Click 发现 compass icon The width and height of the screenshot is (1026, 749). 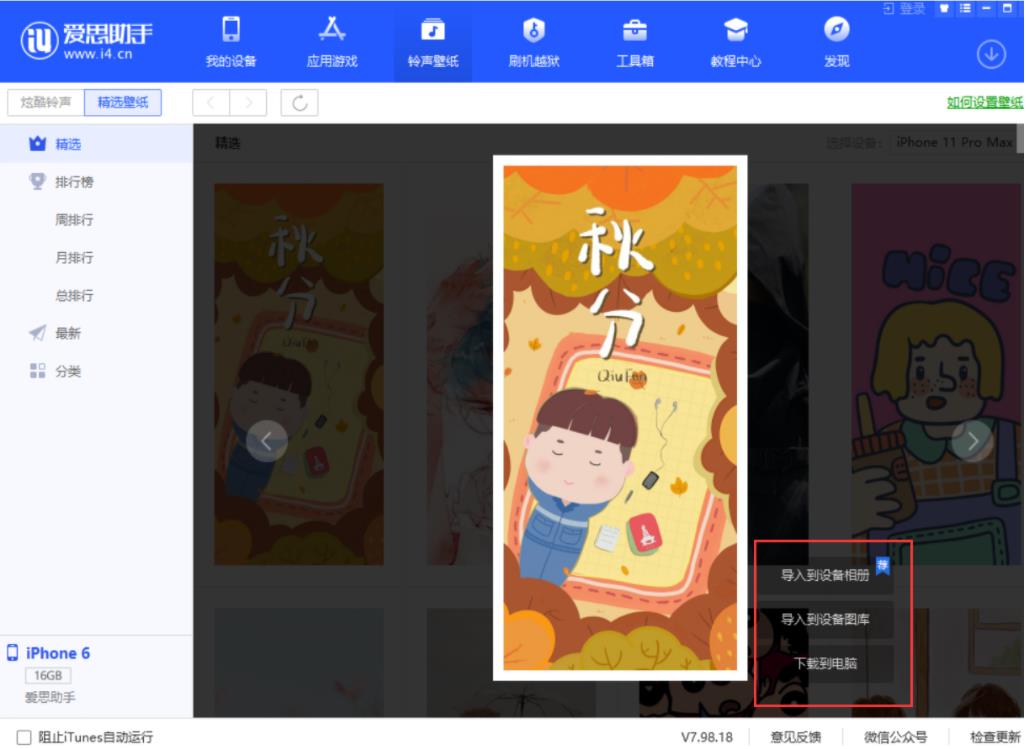tap(836, 30)
